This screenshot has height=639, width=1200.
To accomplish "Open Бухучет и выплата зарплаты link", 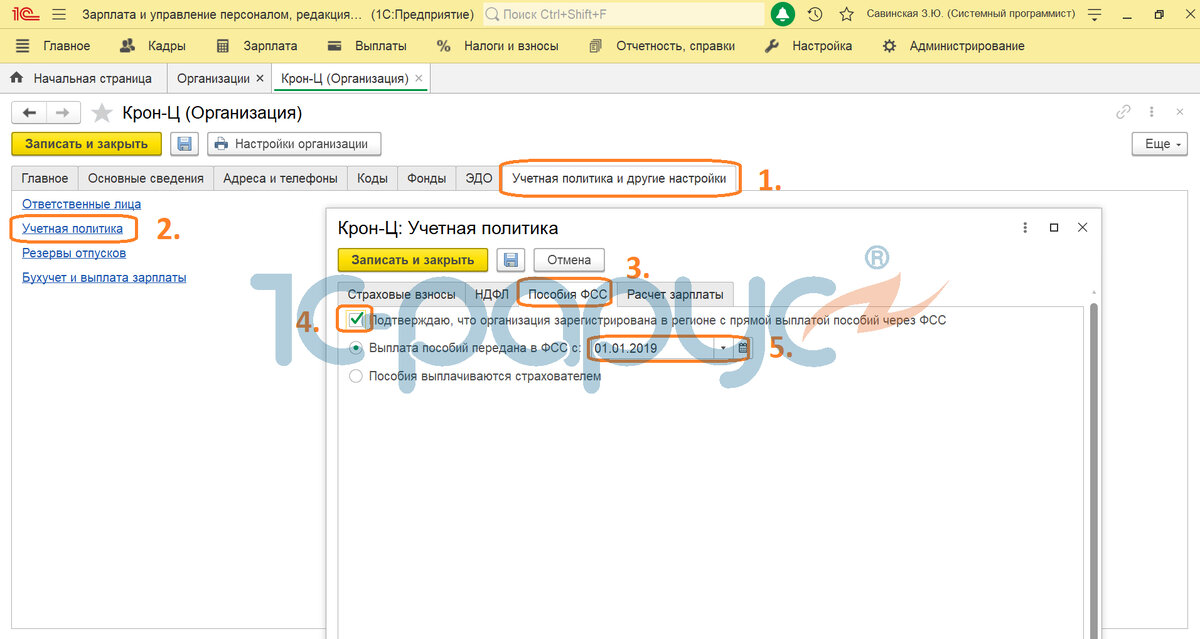I will (104, 278).
